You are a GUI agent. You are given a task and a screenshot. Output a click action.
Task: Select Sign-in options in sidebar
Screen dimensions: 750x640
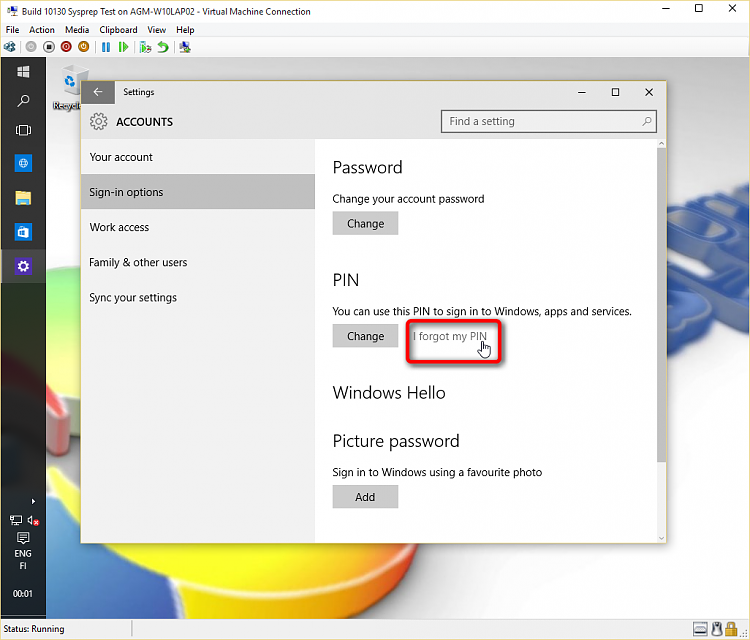[198, 192]
